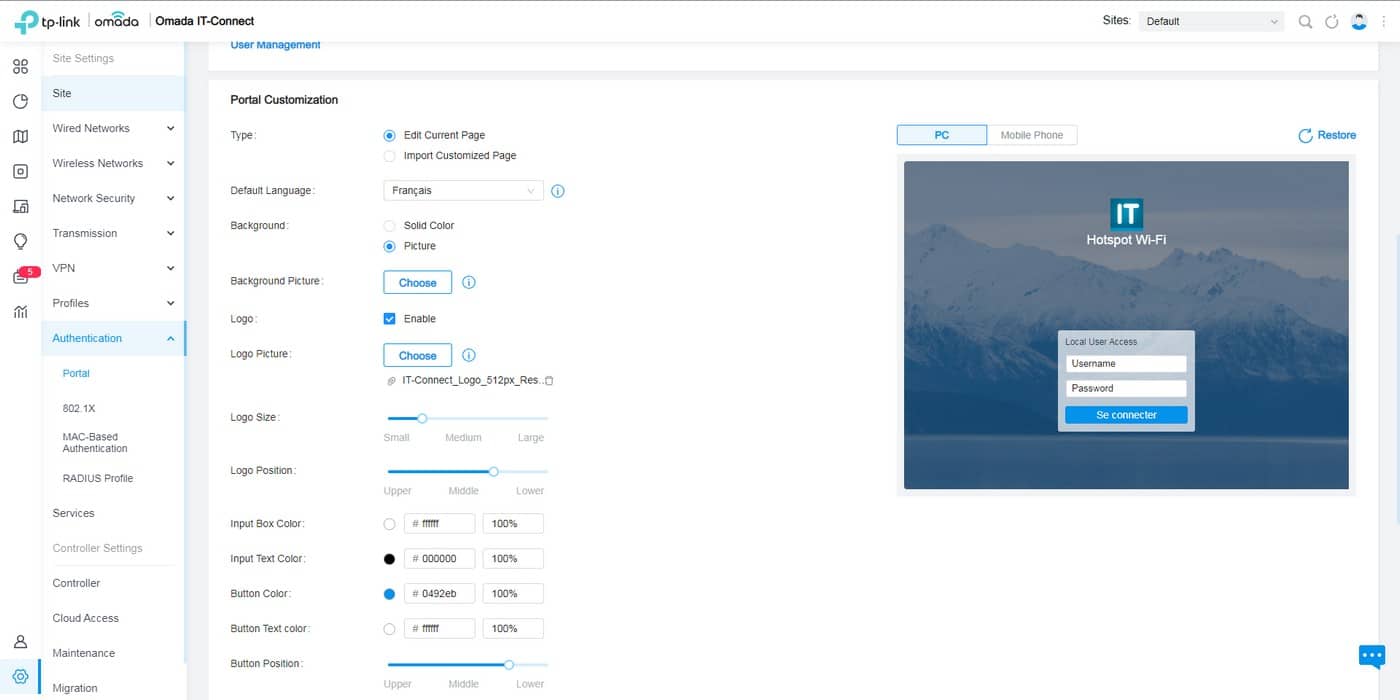Open Portal under Authentication
The width and height of the screenshot is (1400, 700).
click(x=76, y=373)
